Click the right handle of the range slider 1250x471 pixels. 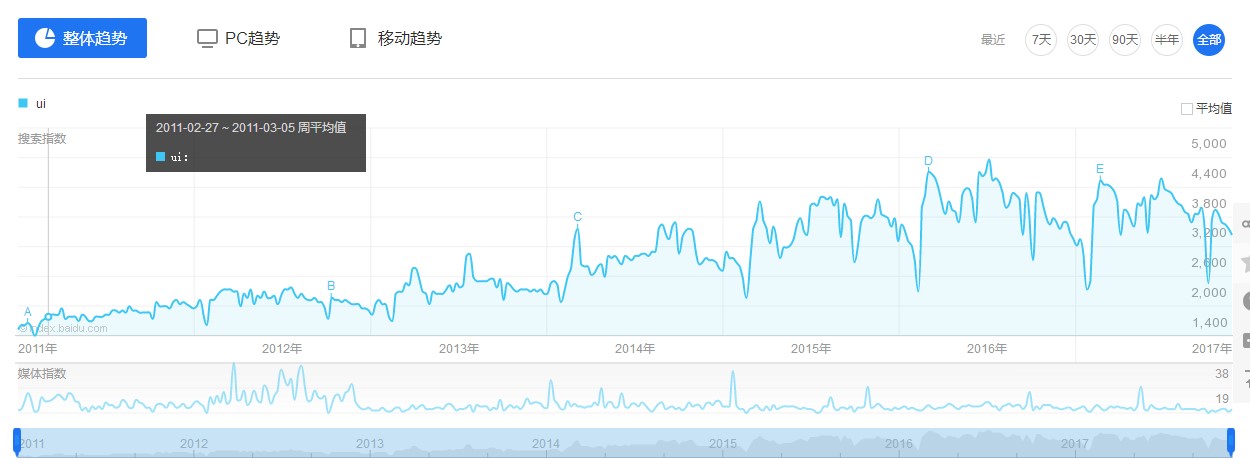point(1232,441)
